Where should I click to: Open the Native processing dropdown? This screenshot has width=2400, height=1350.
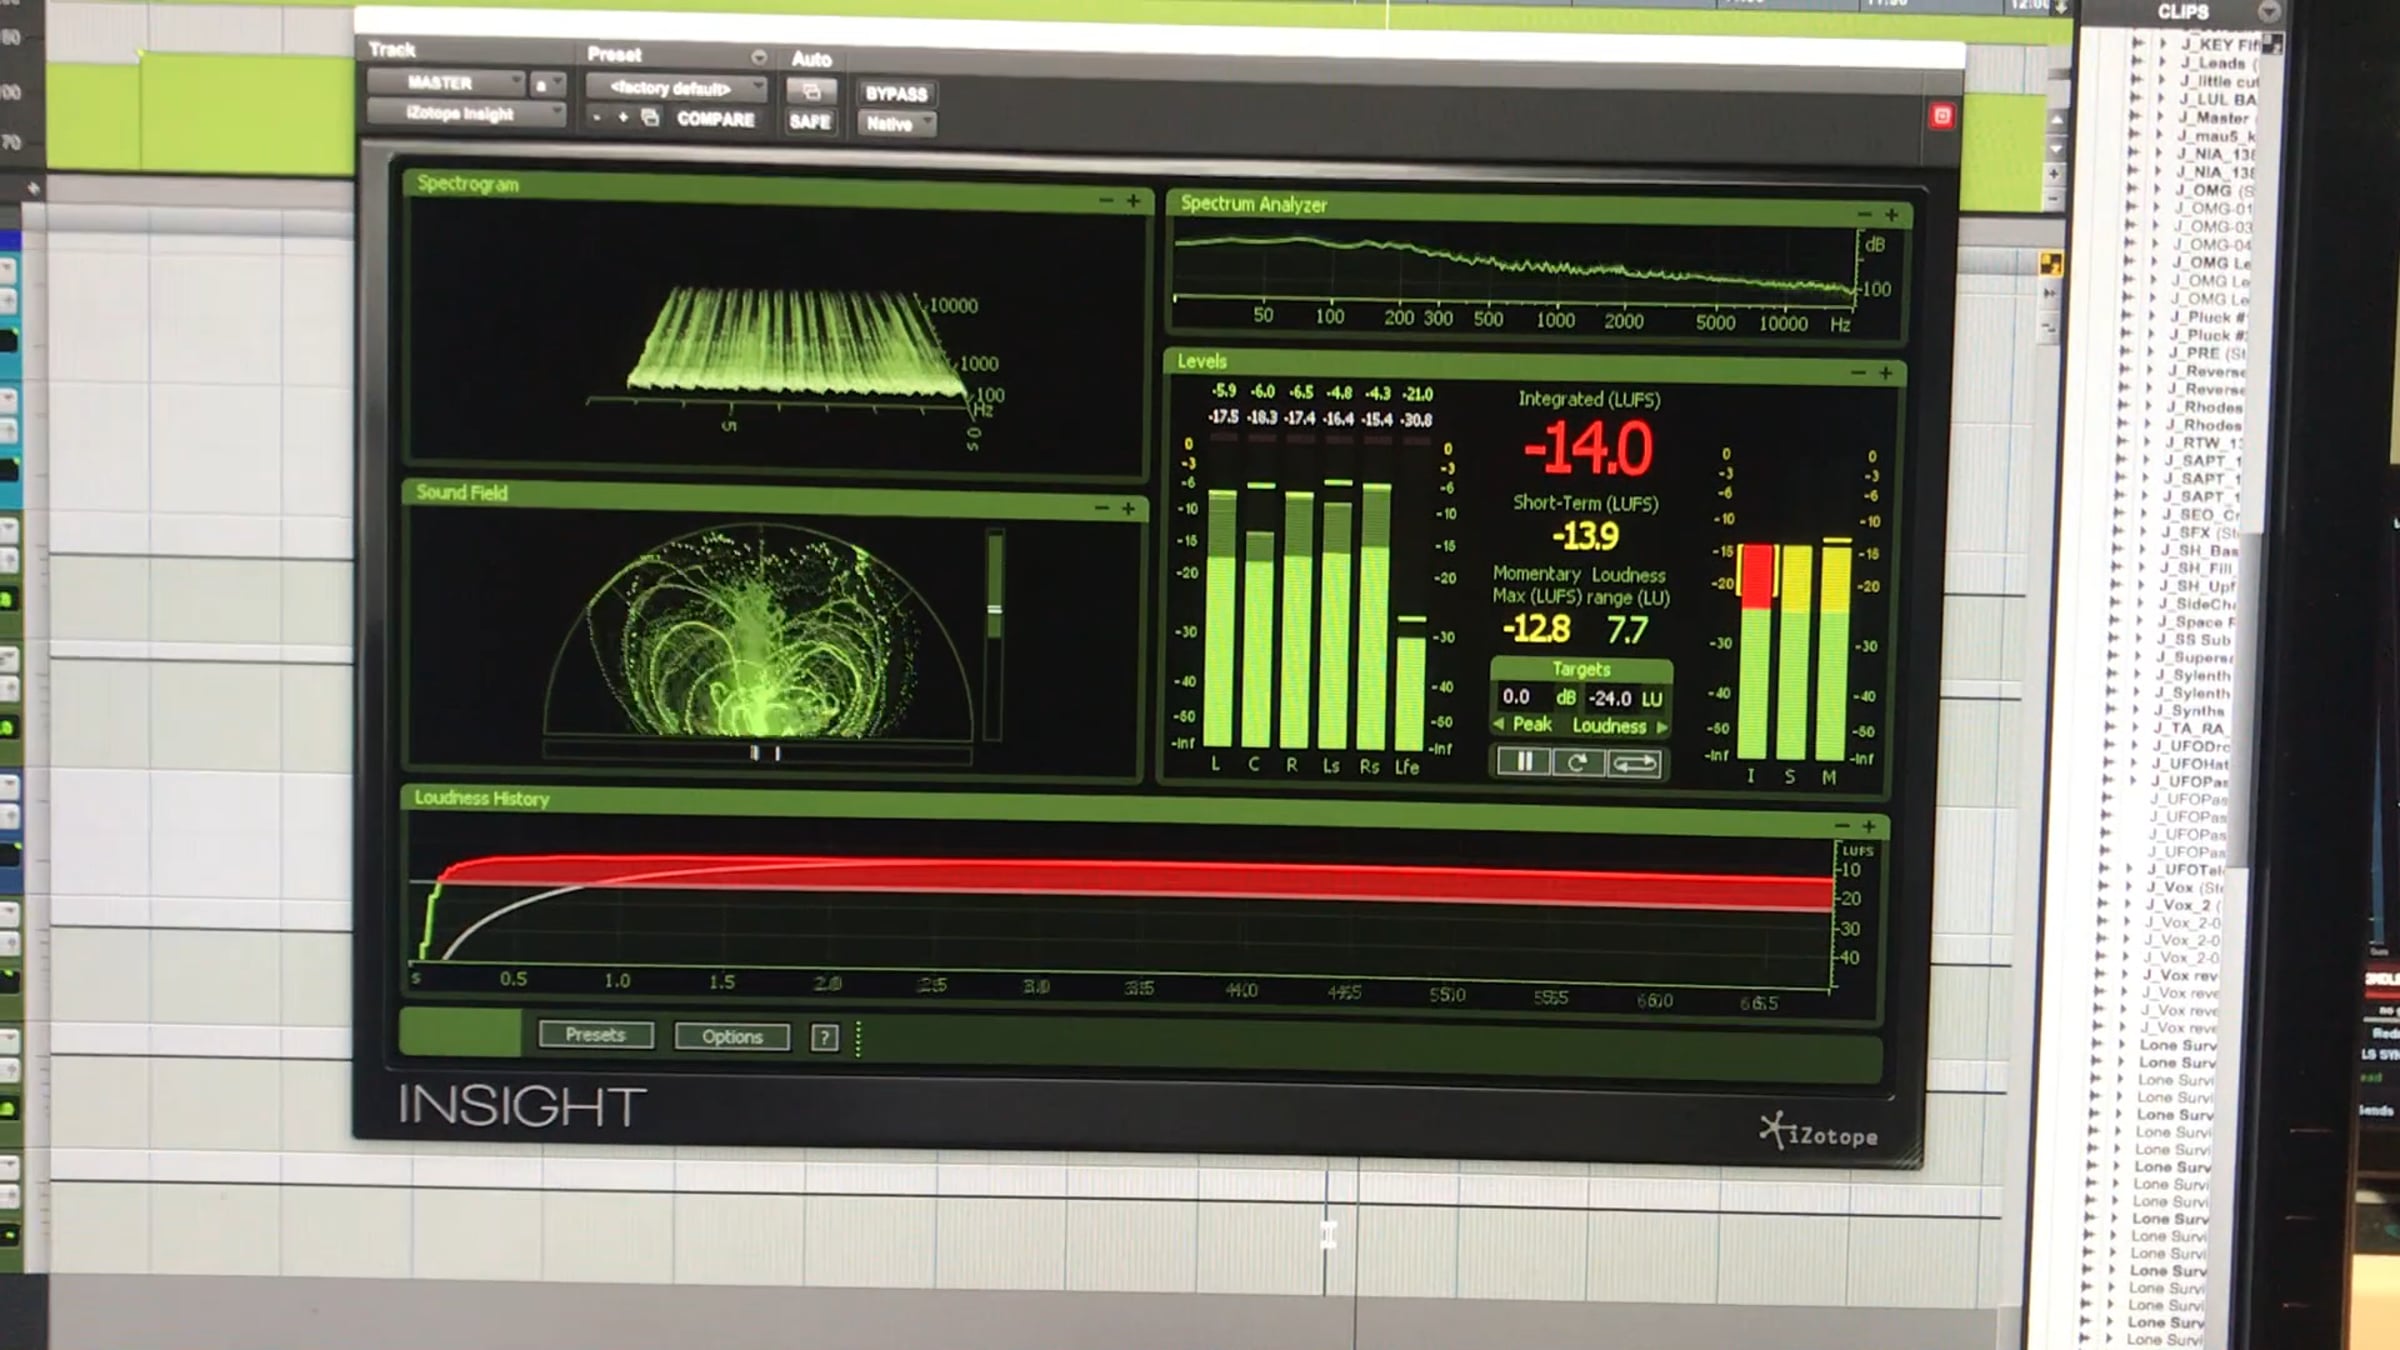point(896,124)
